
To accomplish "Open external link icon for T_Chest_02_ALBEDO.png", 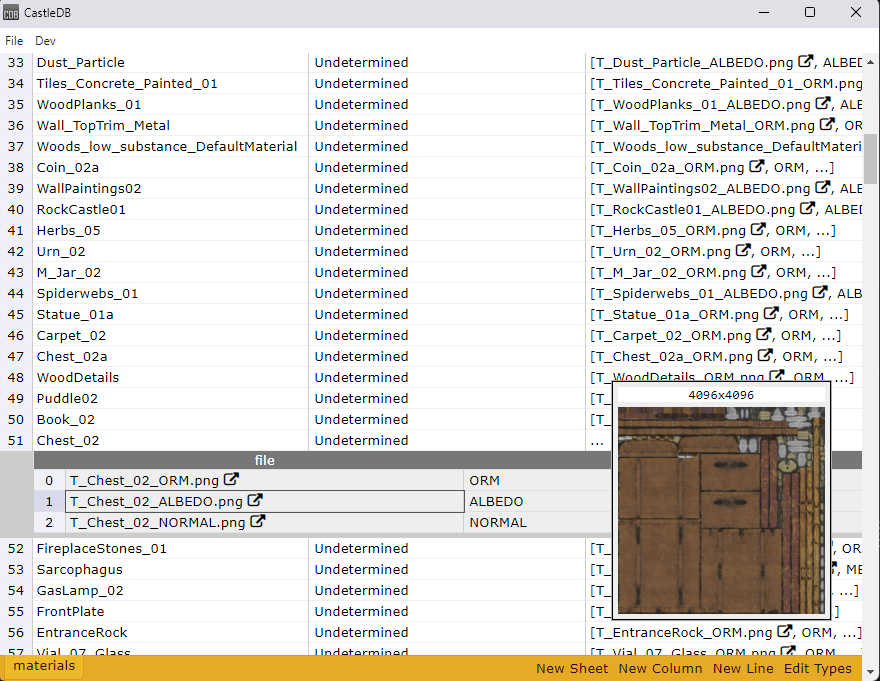I will click(255, 500).
